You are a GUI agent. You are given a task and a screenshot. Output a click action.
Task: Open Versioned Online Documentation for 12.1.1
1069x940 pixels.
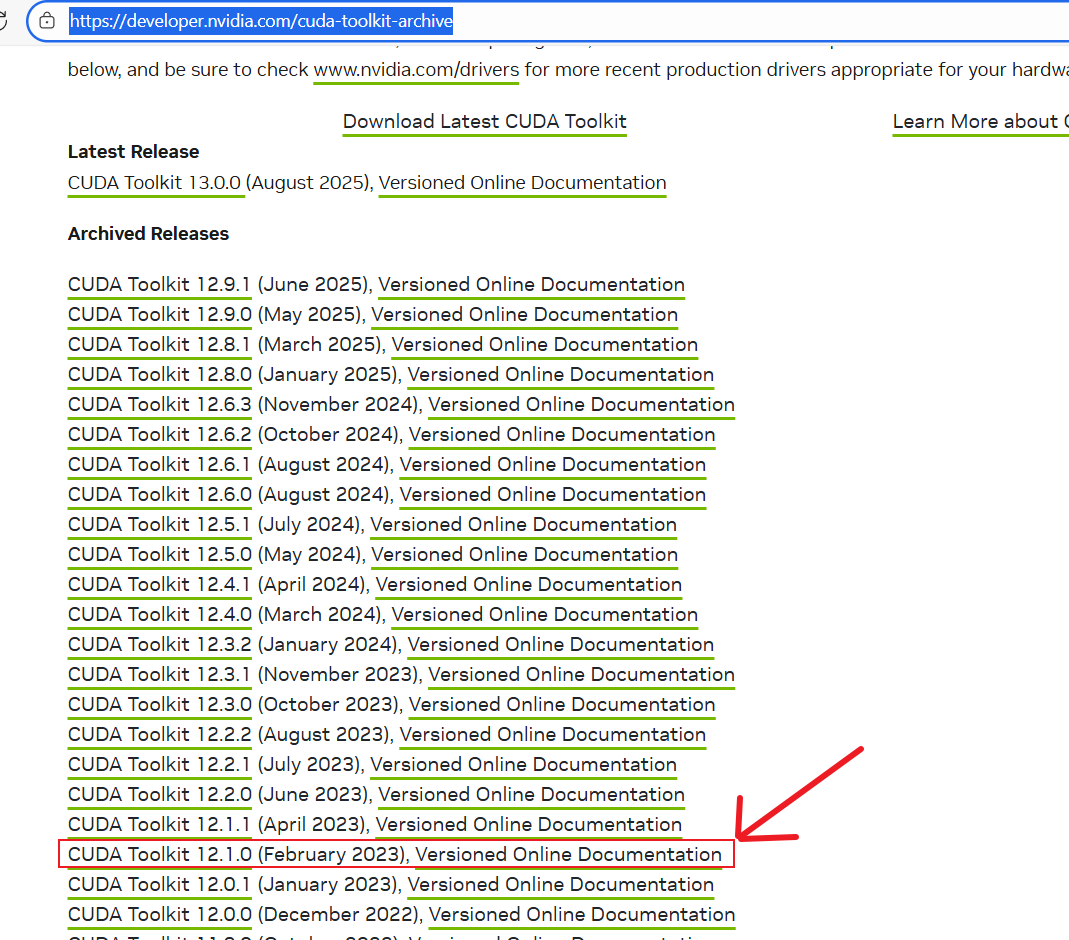(x=528, y=824)
